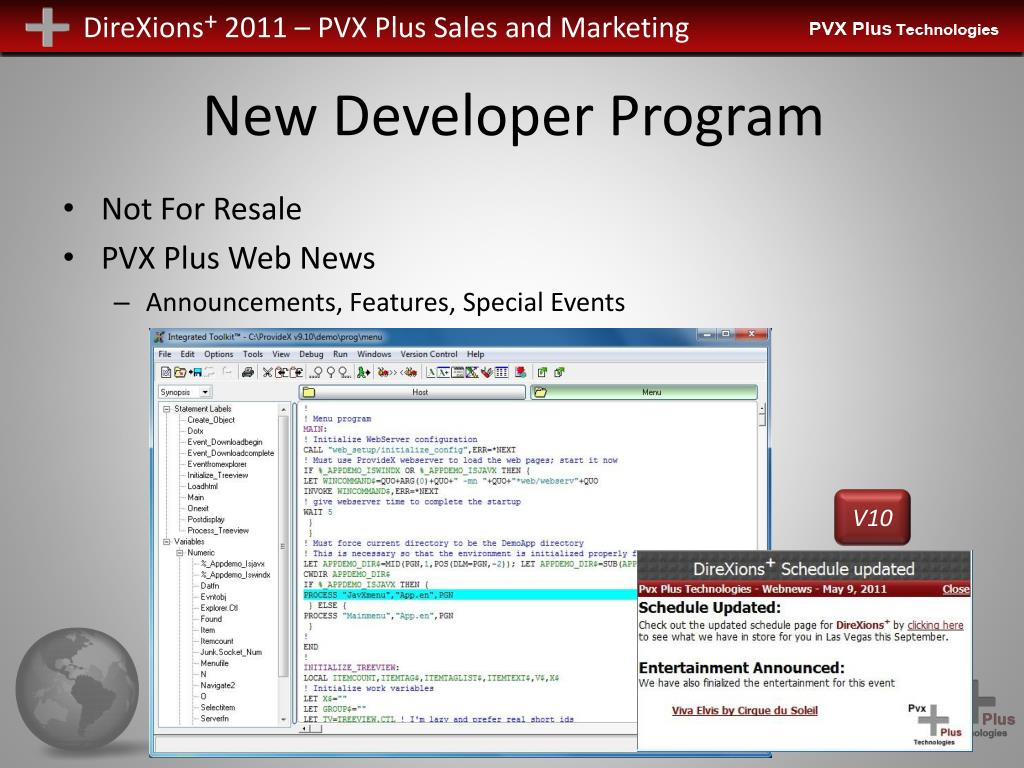Viewport: 1024px width, 768px height.
Task: Open the Help menu
Action: (x=475, y=354)
